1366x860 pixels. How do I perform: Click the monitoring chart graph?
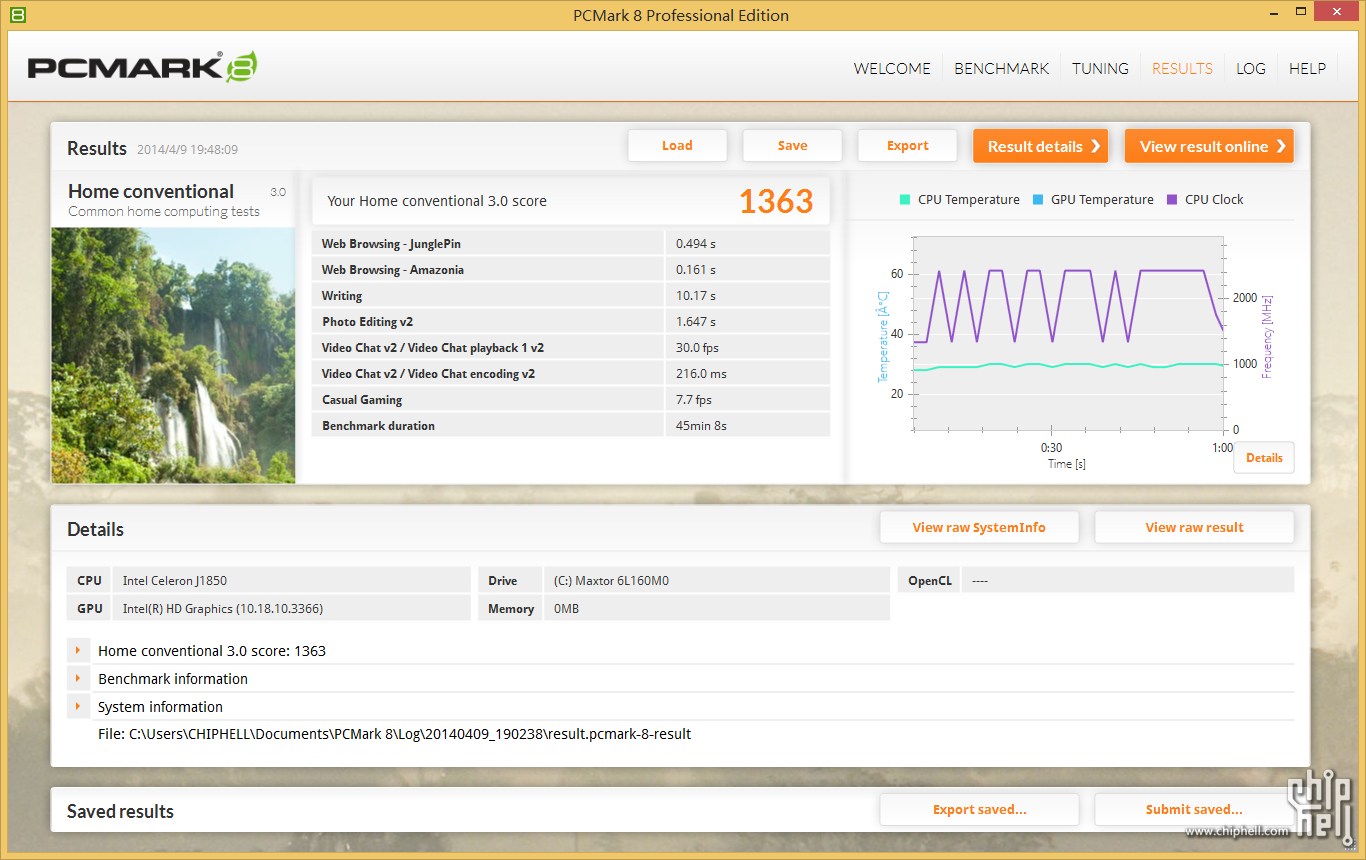tap(1068, 335)
